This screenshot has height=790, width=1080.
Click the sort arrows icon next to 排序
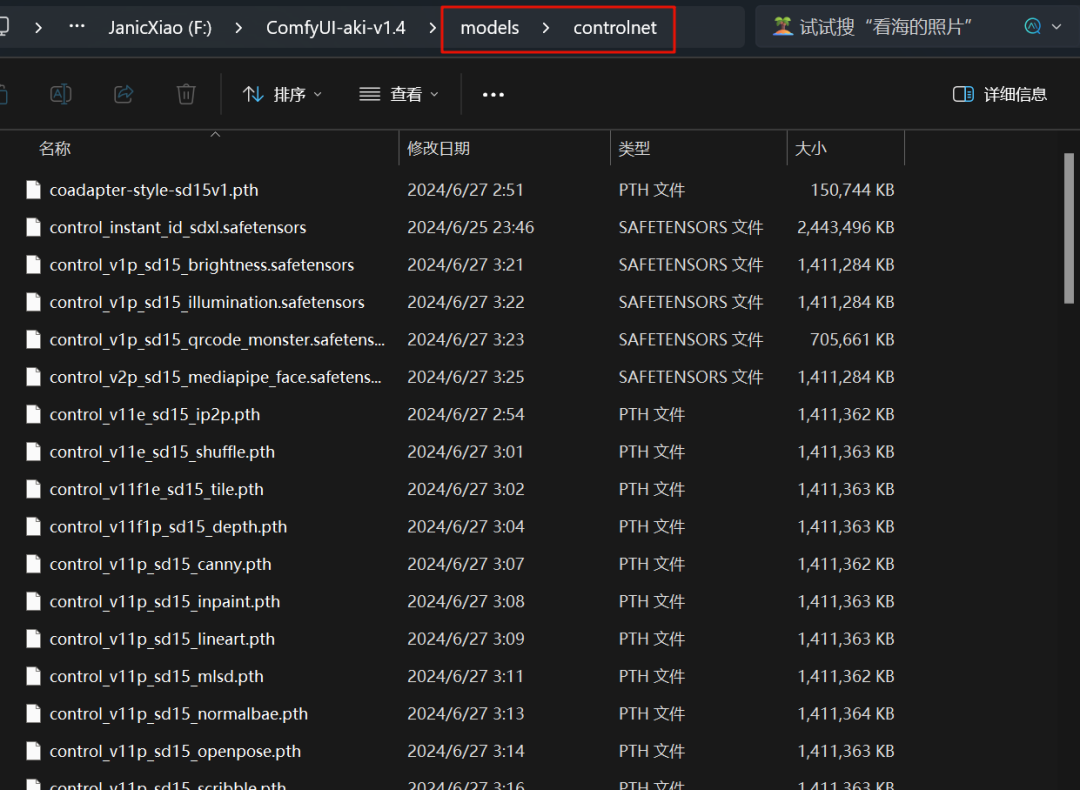[x=253, y=93]
